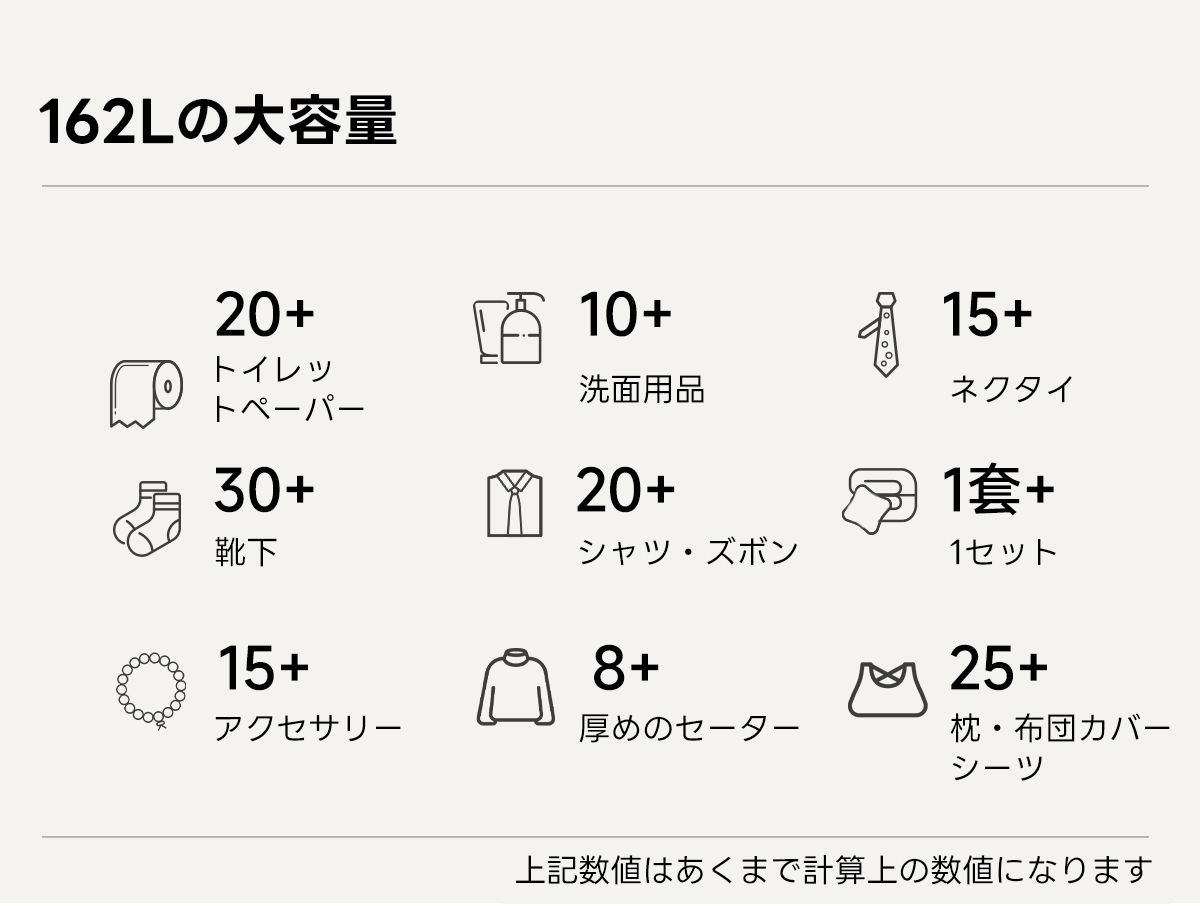Click the 靴下 label
This screenshot has width=1200, height=906.
[246, 552]
